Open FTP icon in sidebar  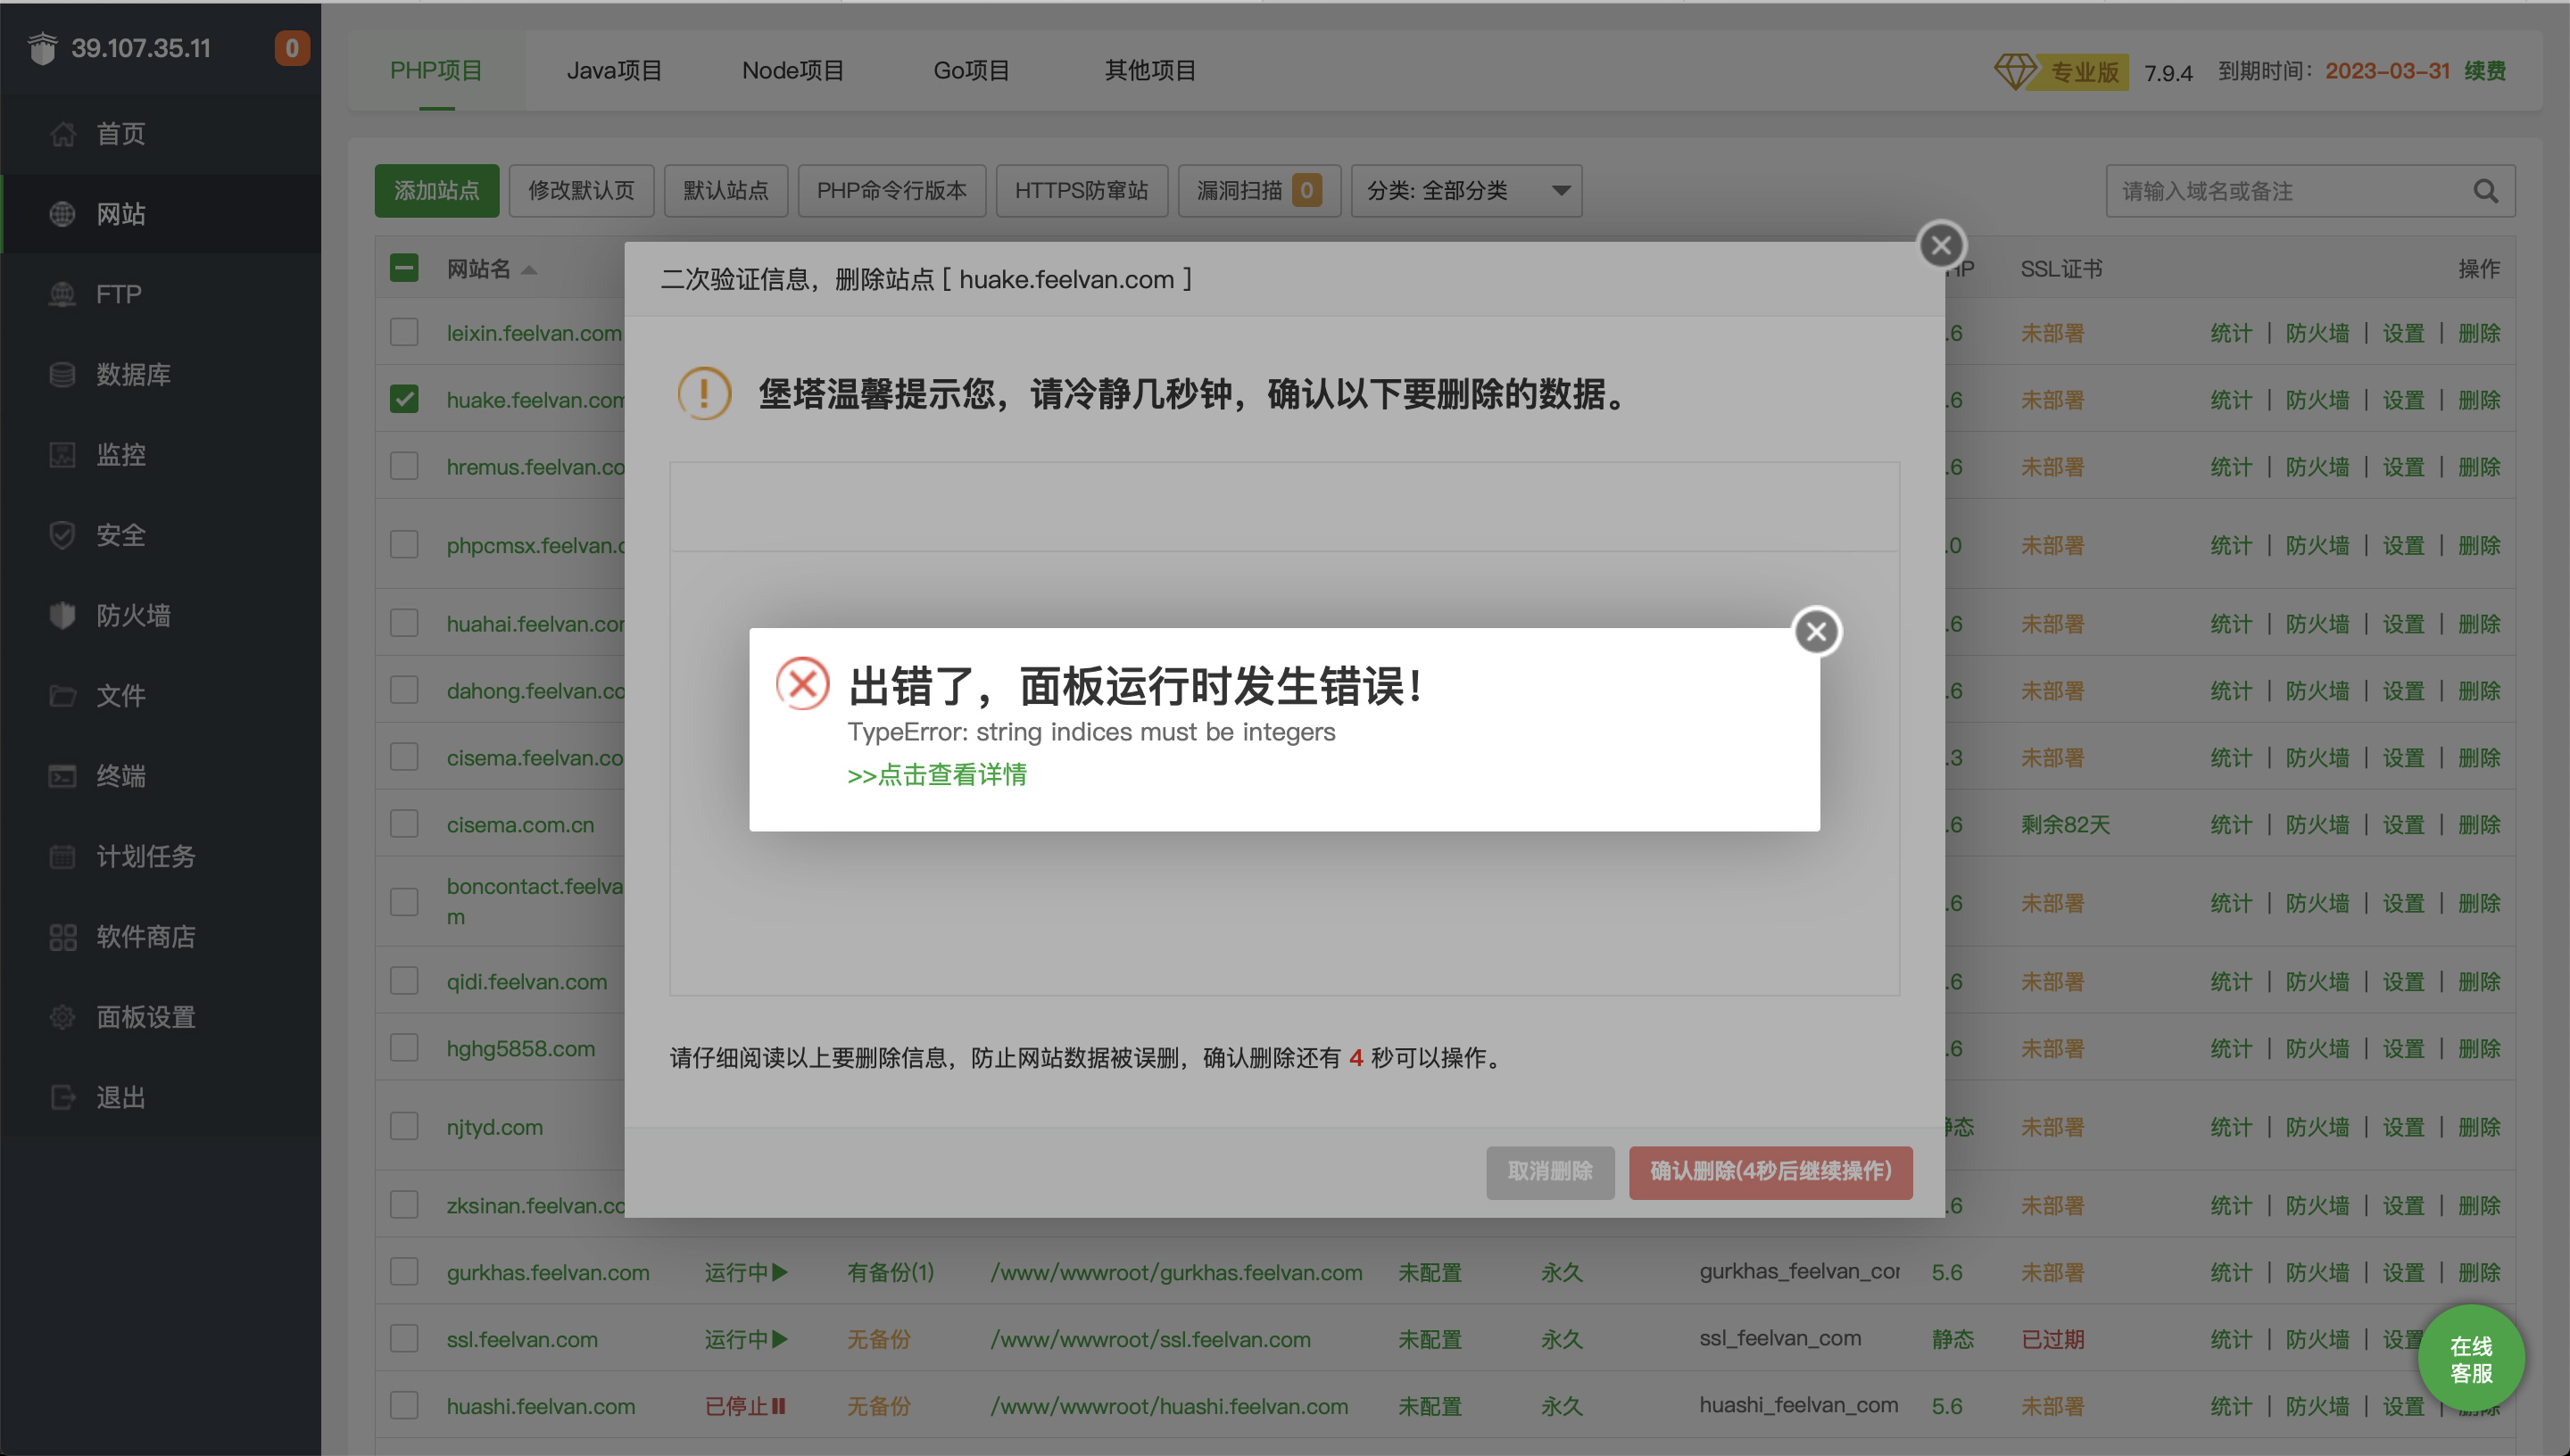click(62, 294)
